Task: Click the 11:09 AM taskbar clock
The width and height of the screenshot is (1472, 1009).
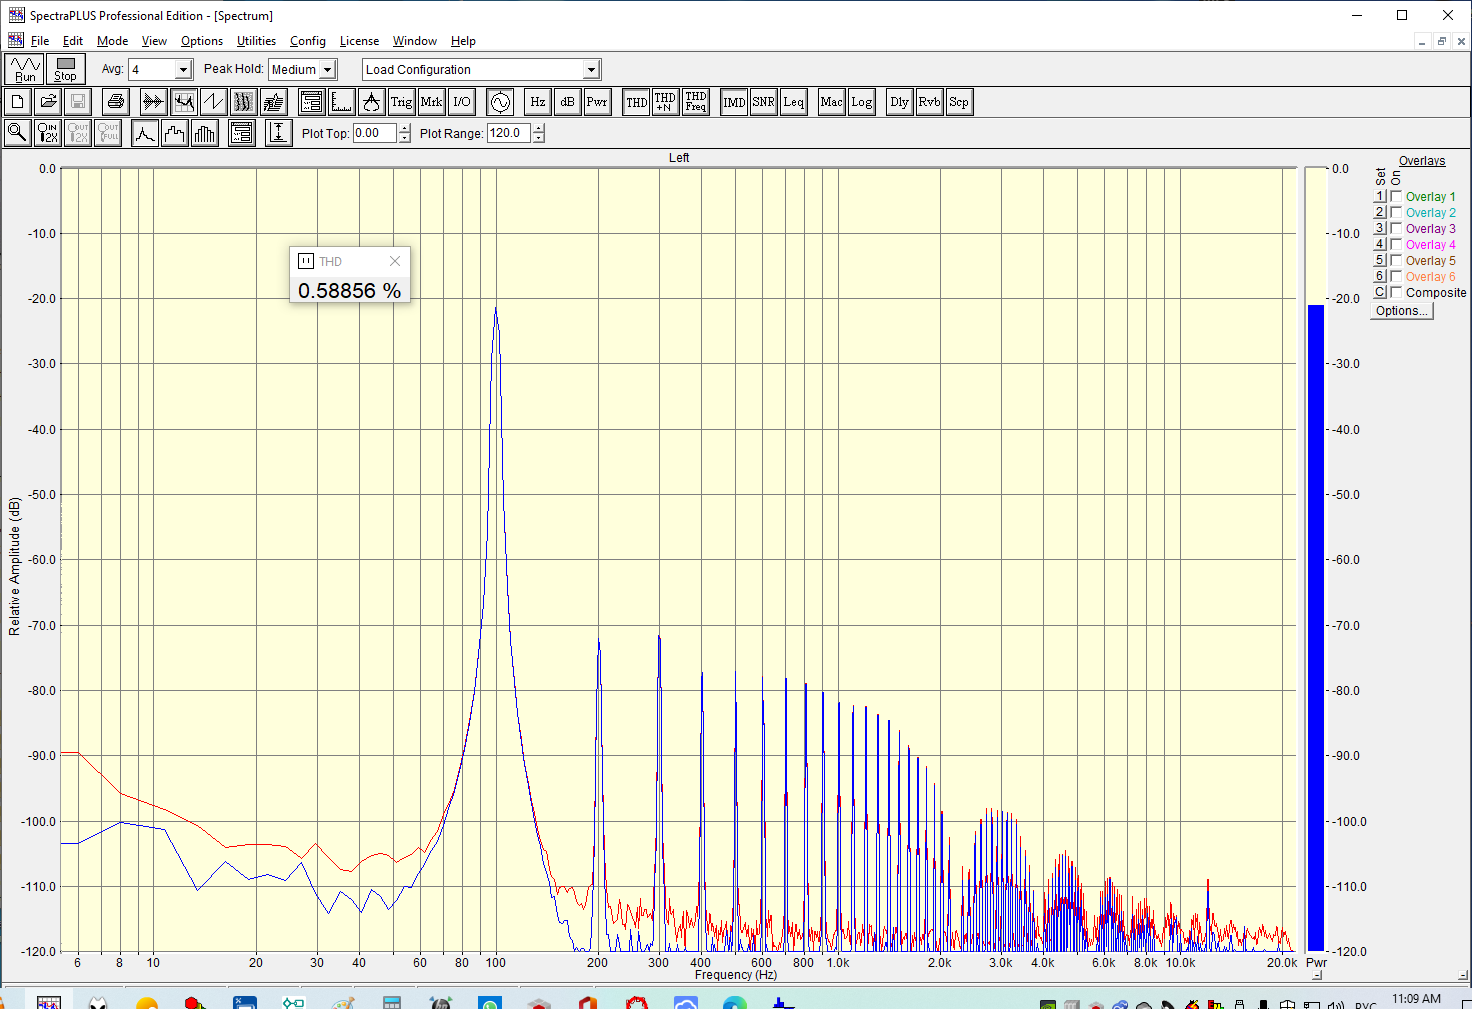Action: click(1416, 999)
